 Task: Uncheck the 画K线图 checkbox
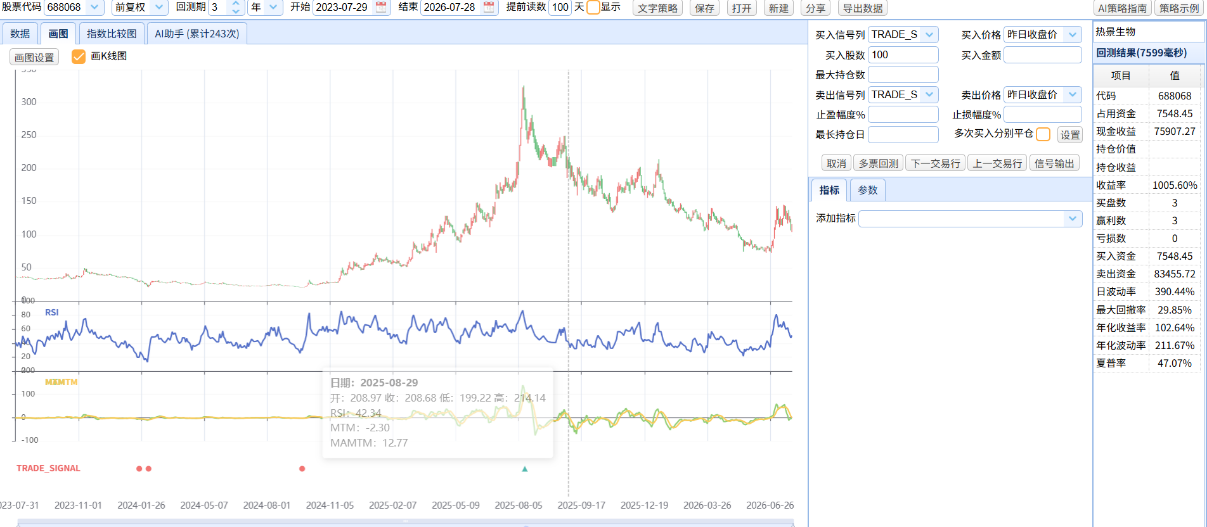pos(79,56)
